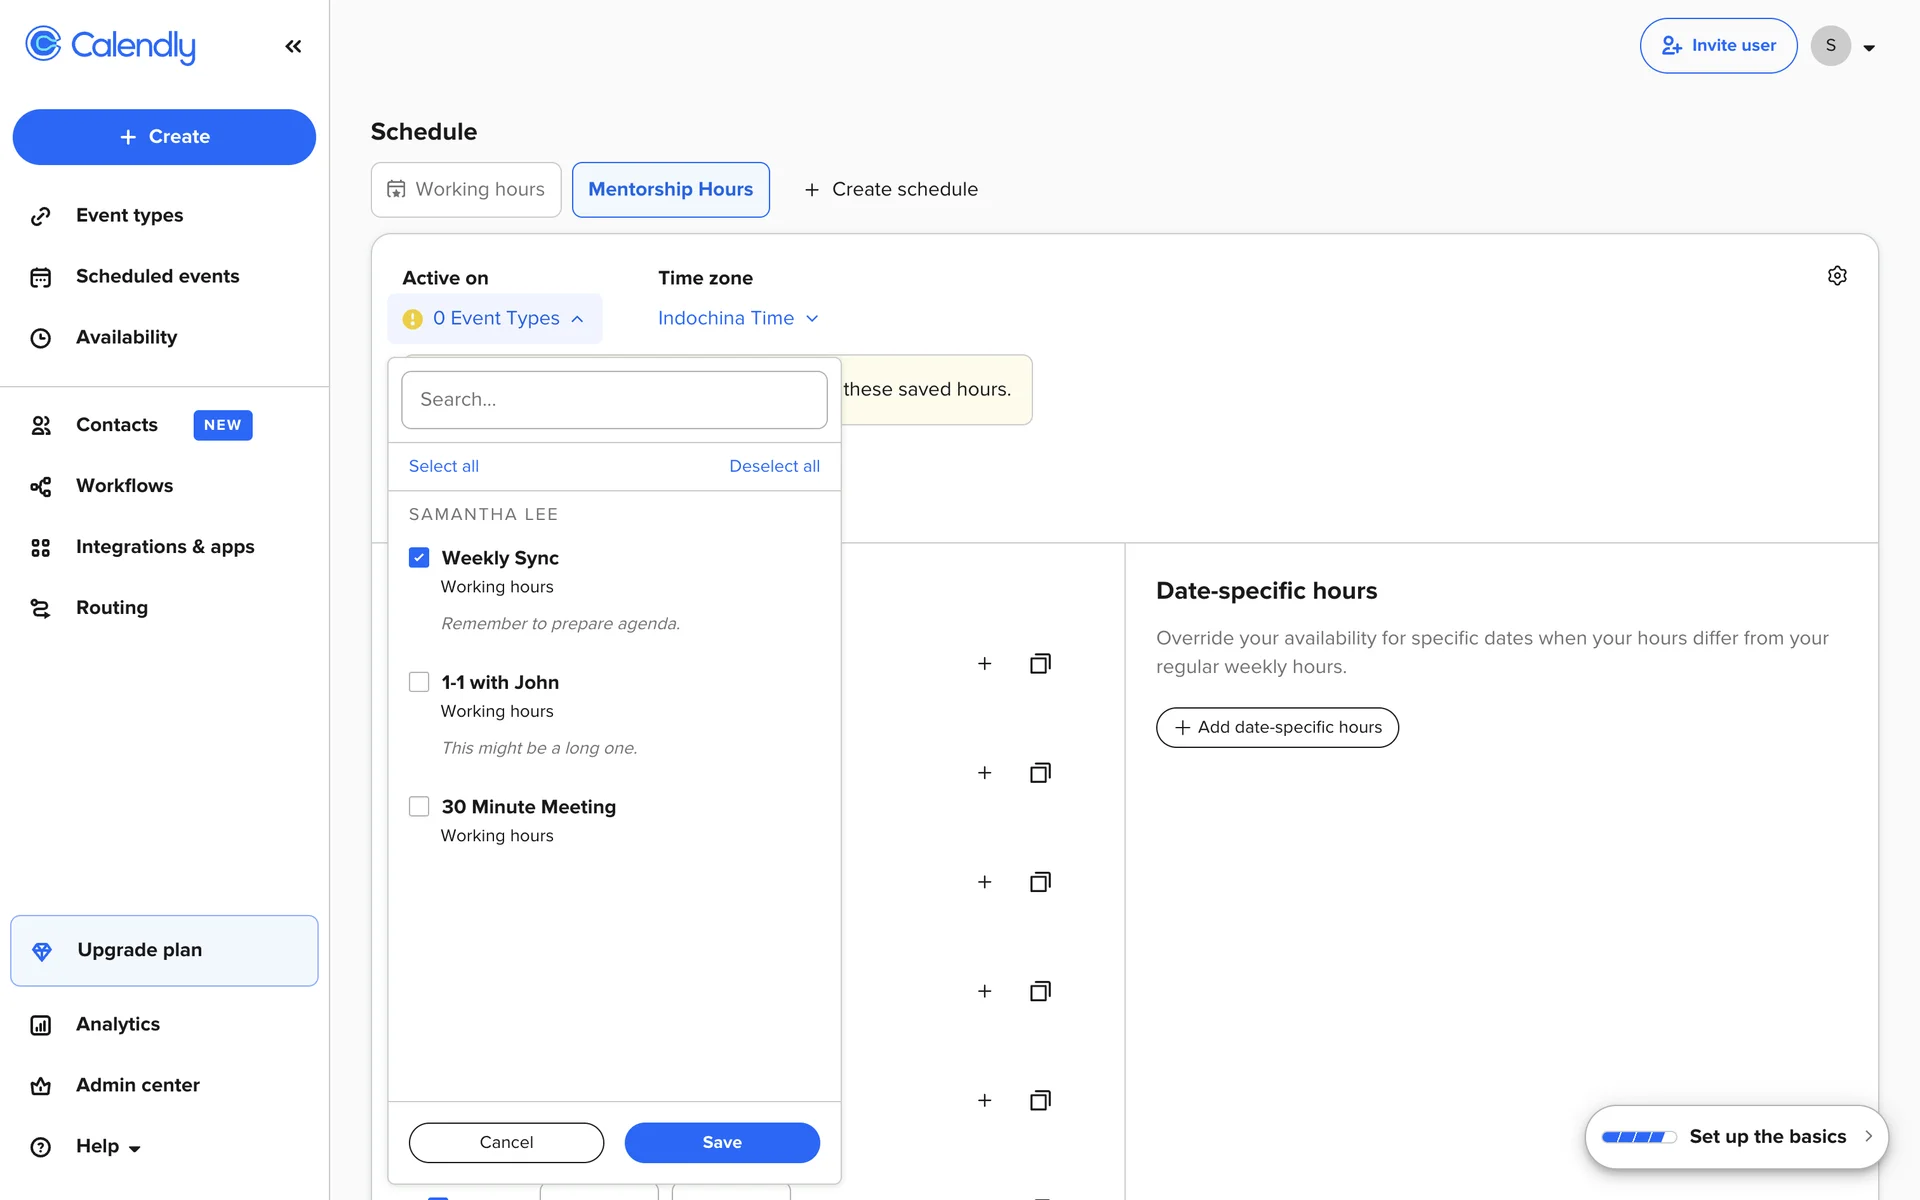The height and width of the screenshot is (1200, 1920).
Task: Open Integrations & apps in sidebar
Action: 165,547
